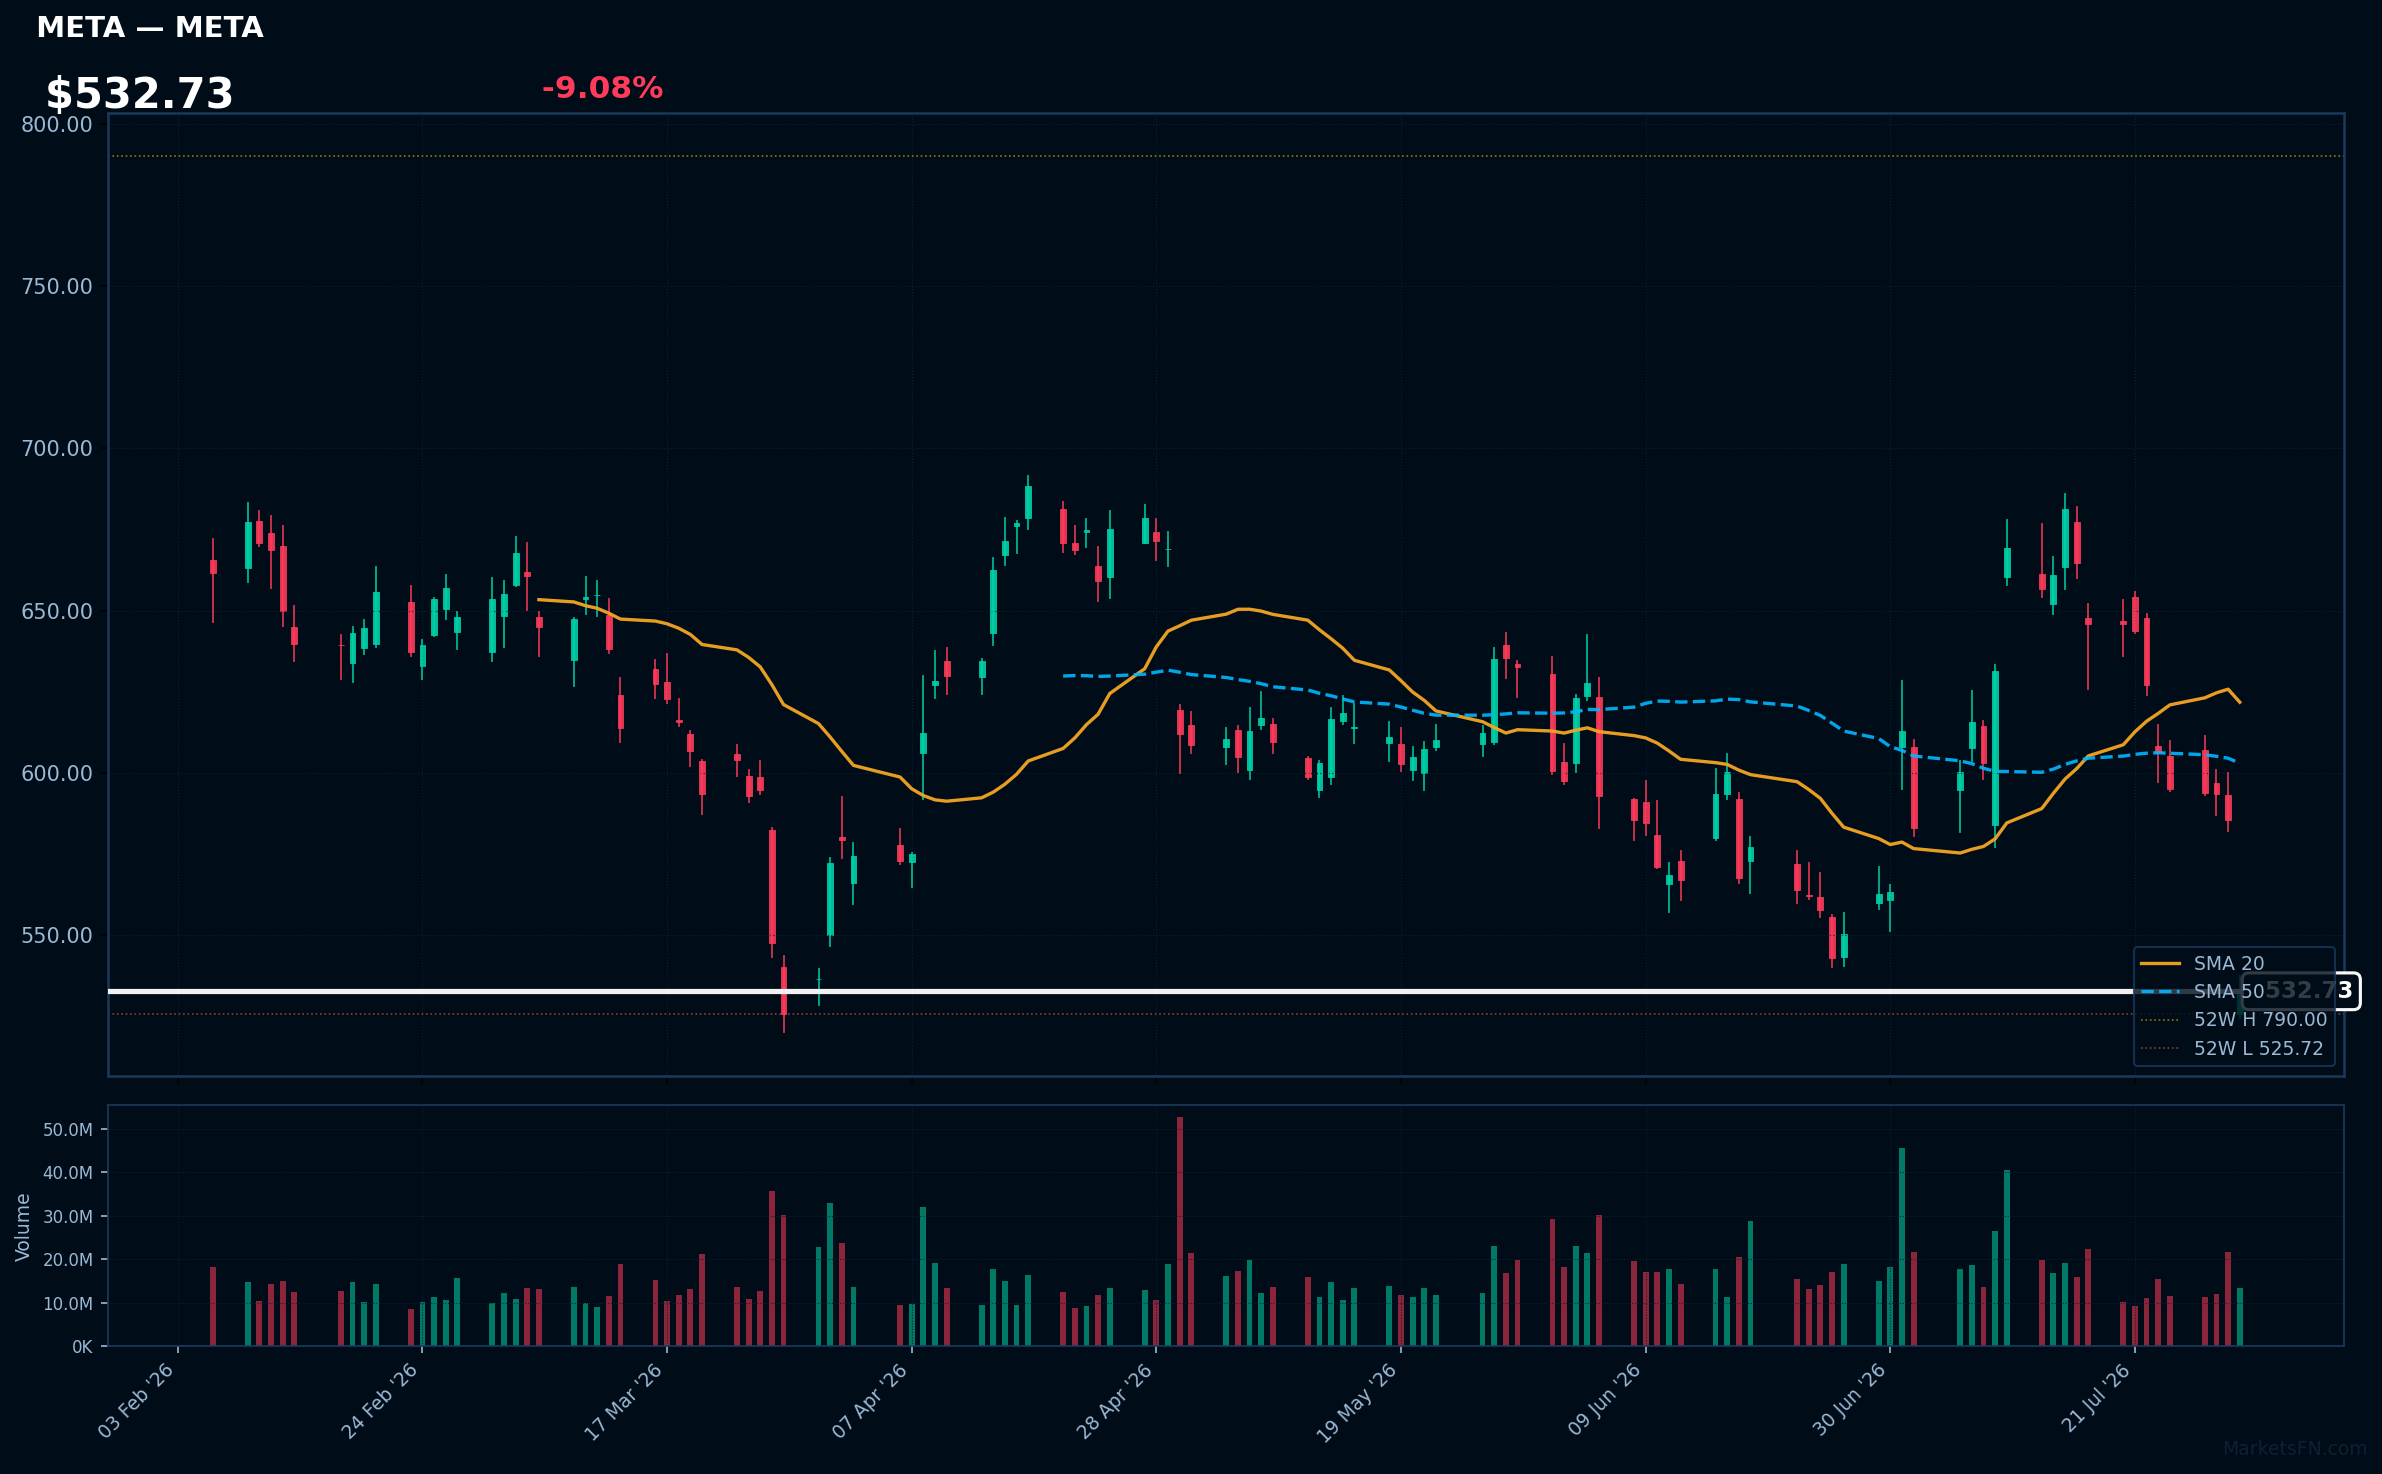The image size is (2382, 1474).
Task: Select the "750.00" price axis label
Action: [x=57, y=286]
